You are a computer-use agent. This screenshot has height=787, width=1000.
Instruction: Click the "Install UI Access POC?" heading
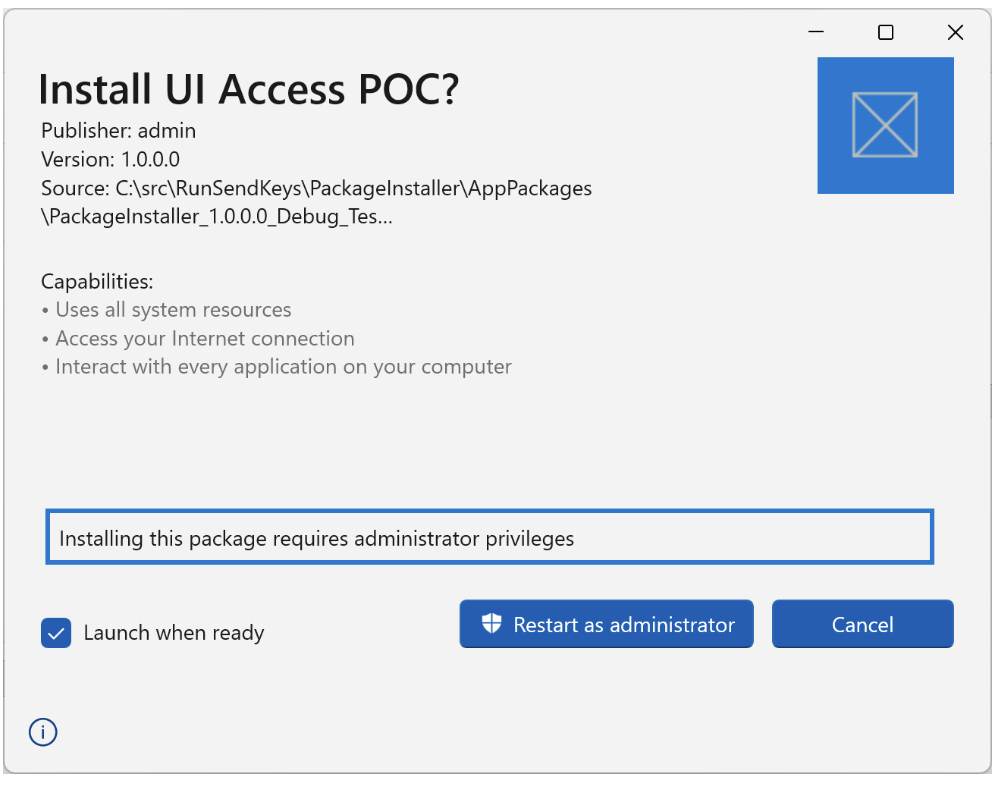pos(248,90)
